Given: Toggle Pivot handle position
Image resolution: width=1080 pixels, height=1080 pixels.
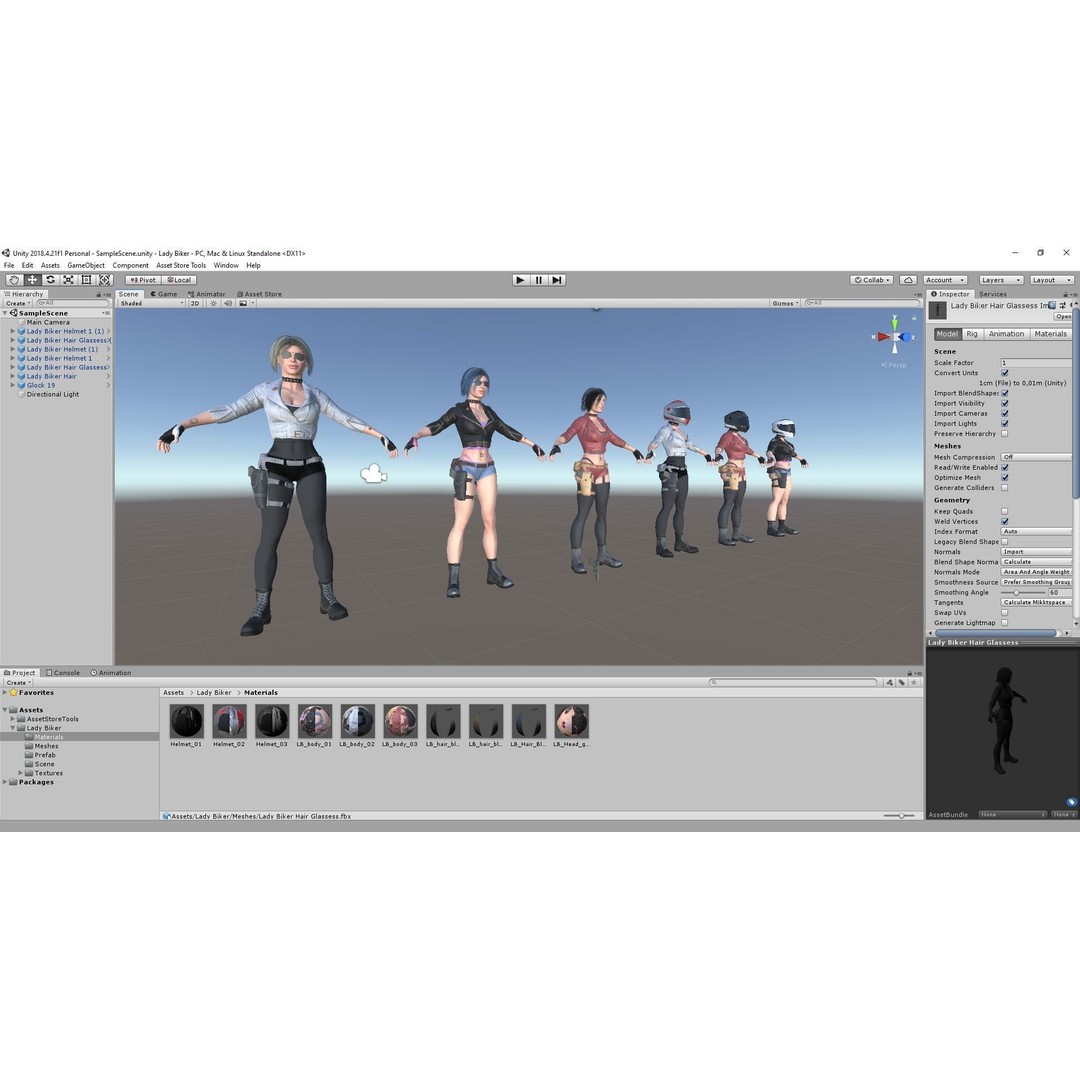Looking at the screenshot, I should (x=143, y=280).
